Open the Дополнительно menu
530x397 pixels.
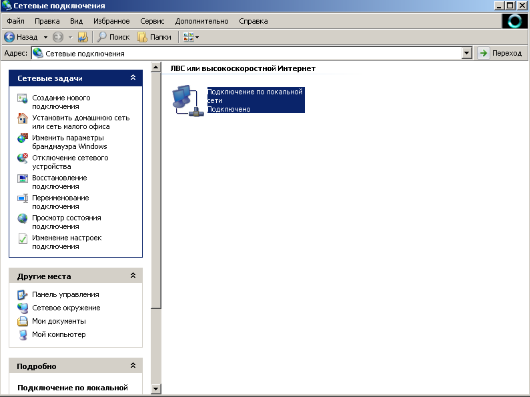(x=201, y=21)
